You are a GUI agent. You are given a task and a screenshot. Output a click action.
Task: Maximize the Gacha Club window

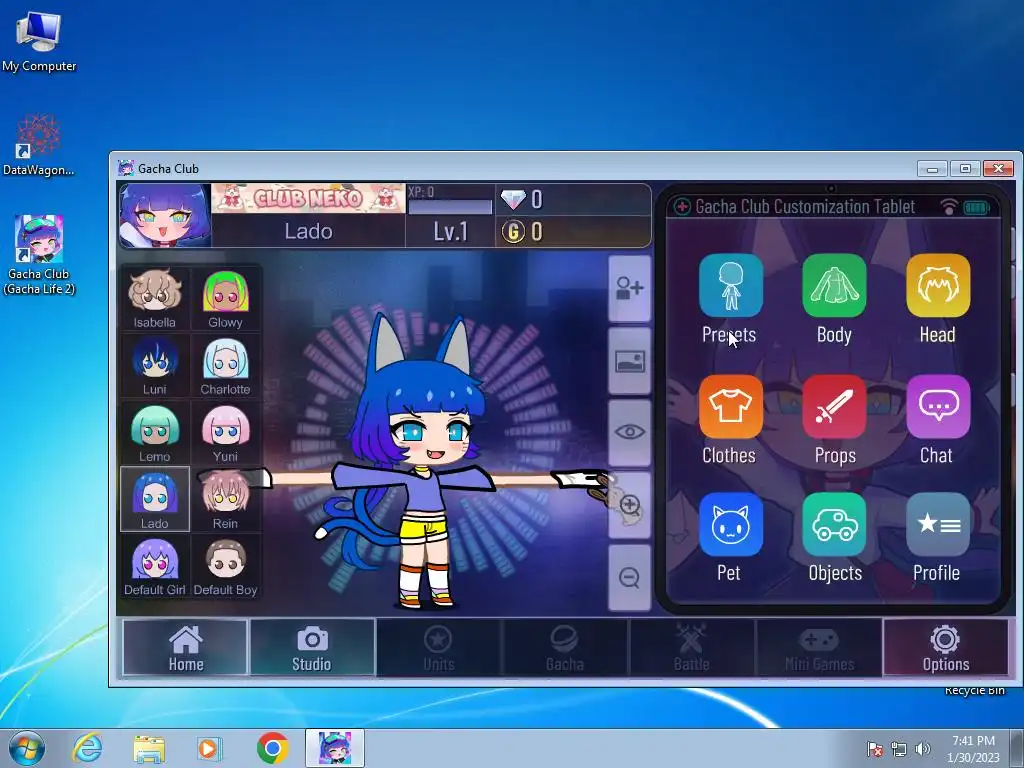click(x=965, y=169)
